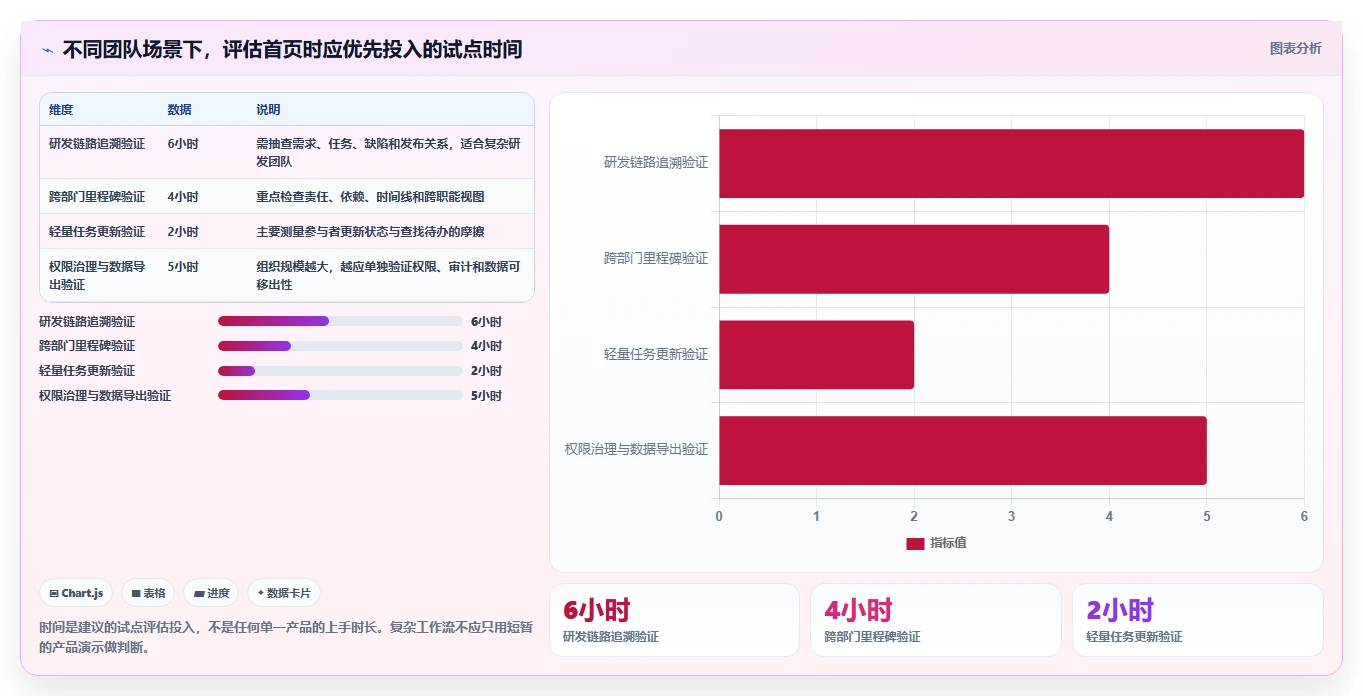Click the 轻量任务更新验证 progress bar
1363x696 pixels.
(340, 371)
